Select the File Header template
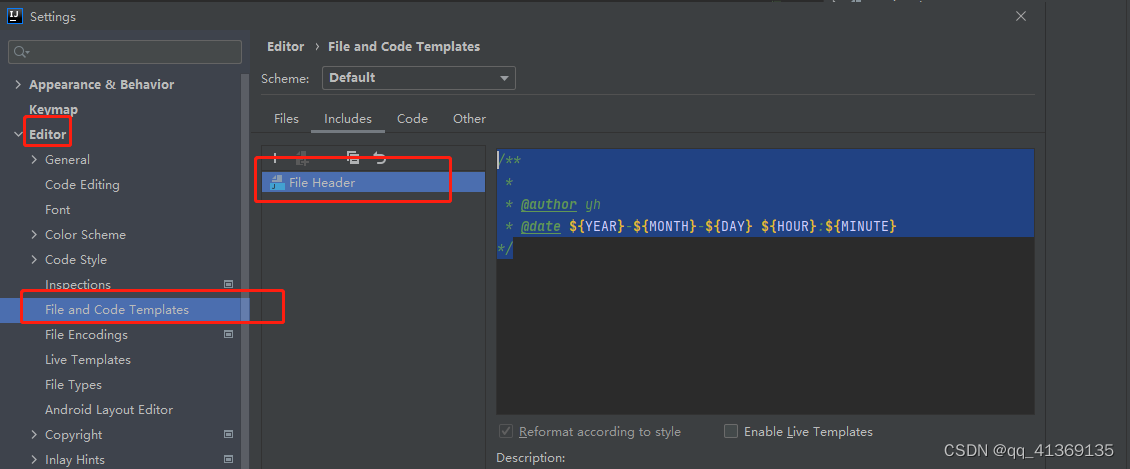The height and width of the screenshot is (469, 1130). pyautogui.click(x=373, y=183)
